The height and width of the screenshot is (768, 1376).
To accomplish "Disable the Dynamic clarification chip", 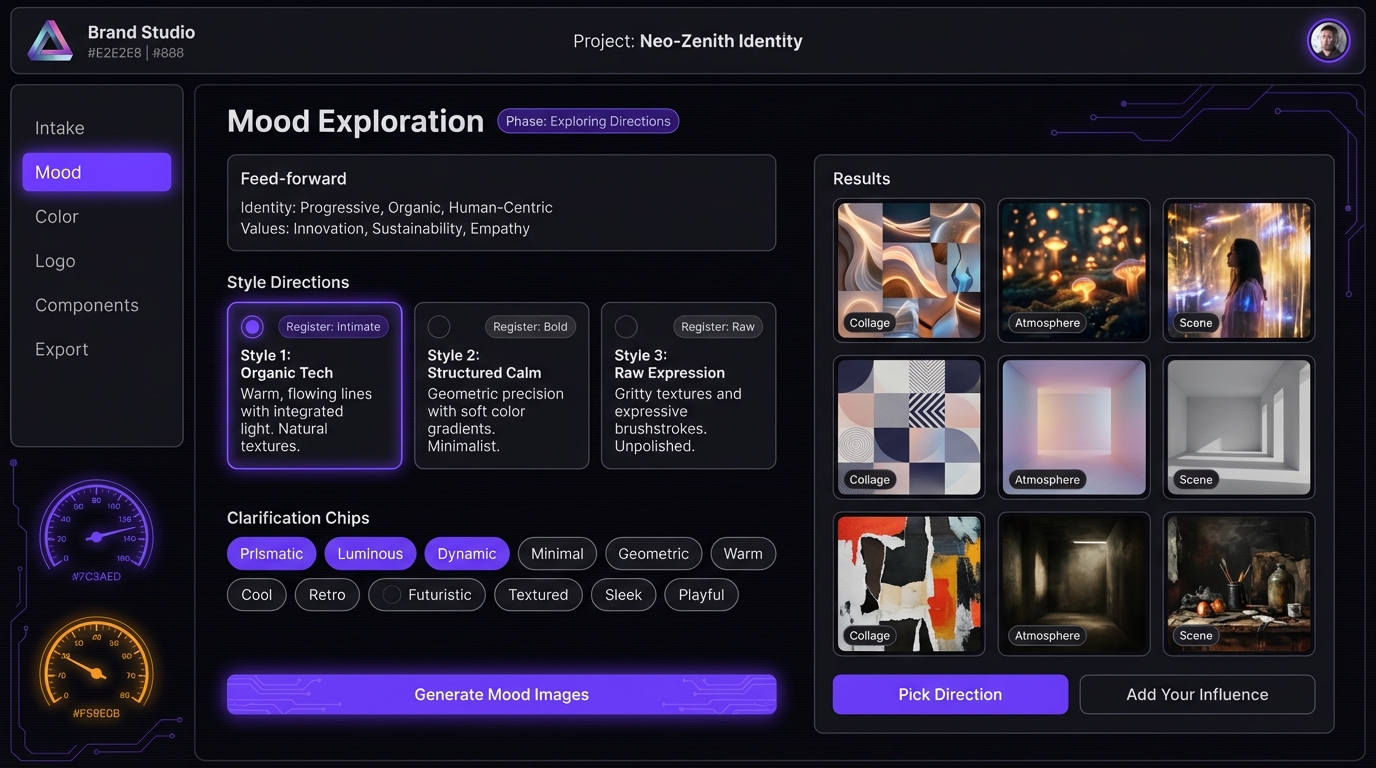I will [466, 553].
